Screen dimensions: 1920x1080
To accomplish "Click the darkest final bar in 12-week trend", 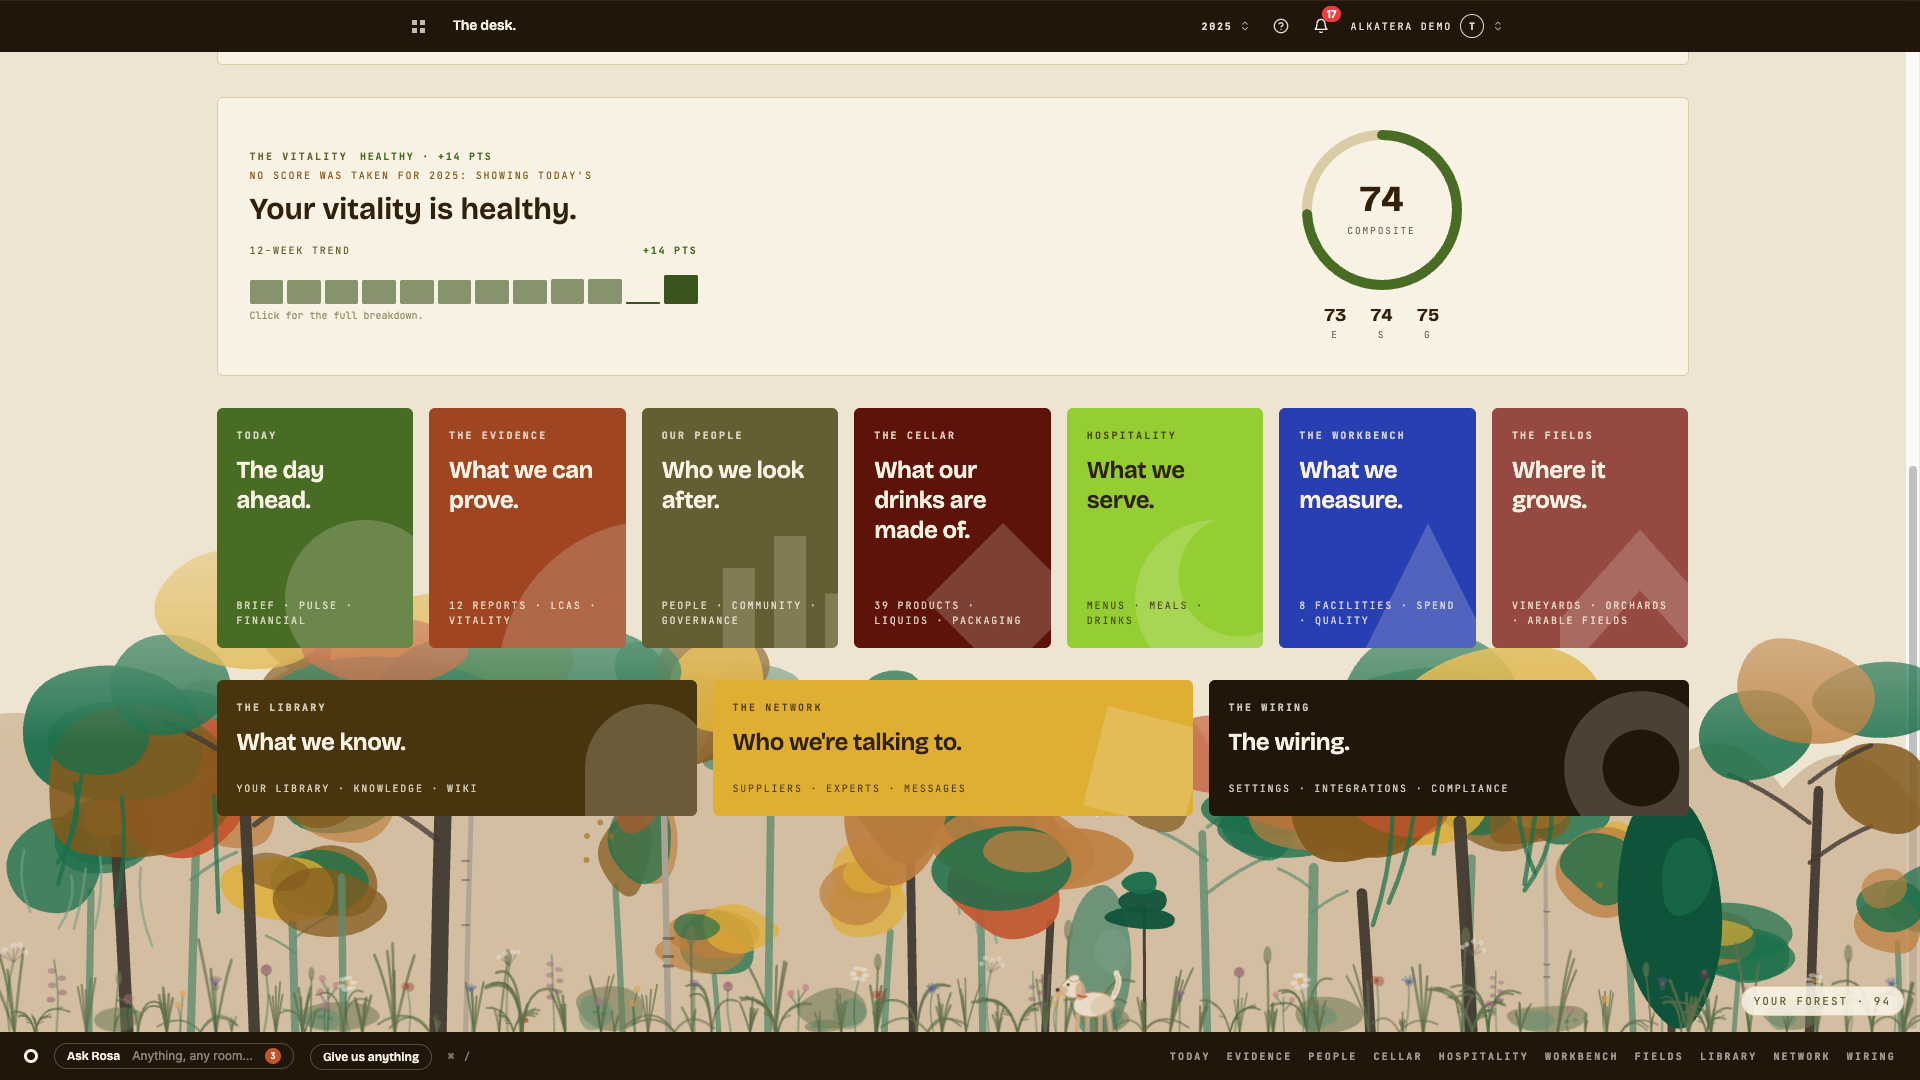I will (x=681, y=289).
